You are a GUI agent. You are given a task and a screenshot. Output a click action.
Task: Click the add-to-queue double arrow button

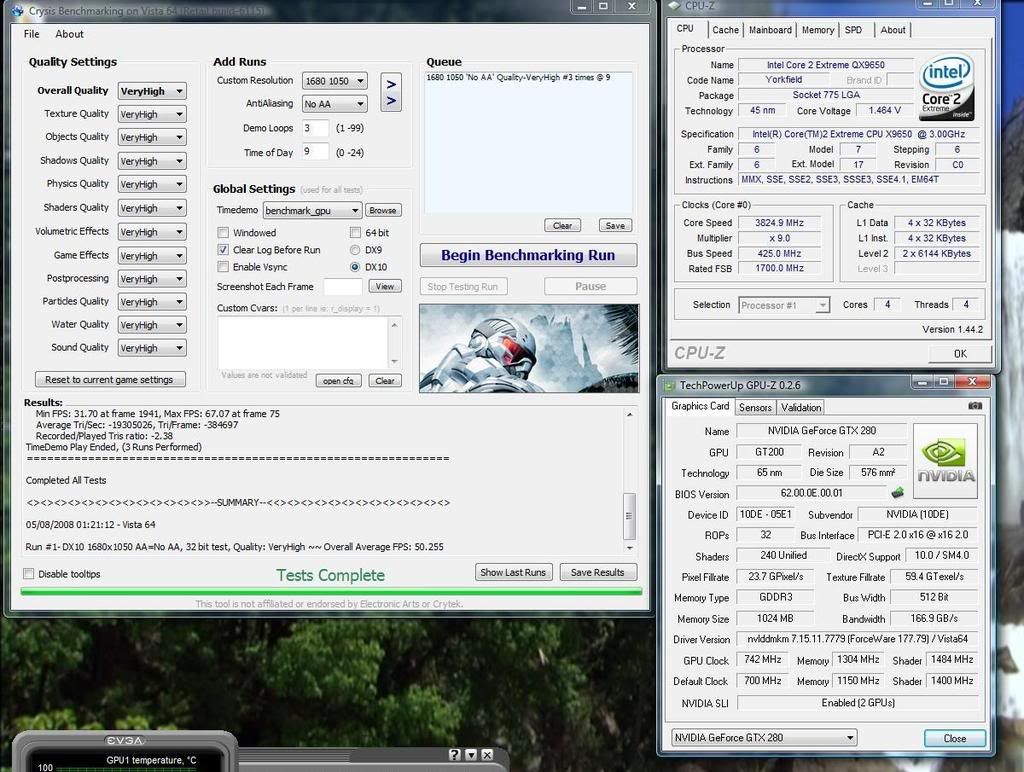click(x=391, y=92)
